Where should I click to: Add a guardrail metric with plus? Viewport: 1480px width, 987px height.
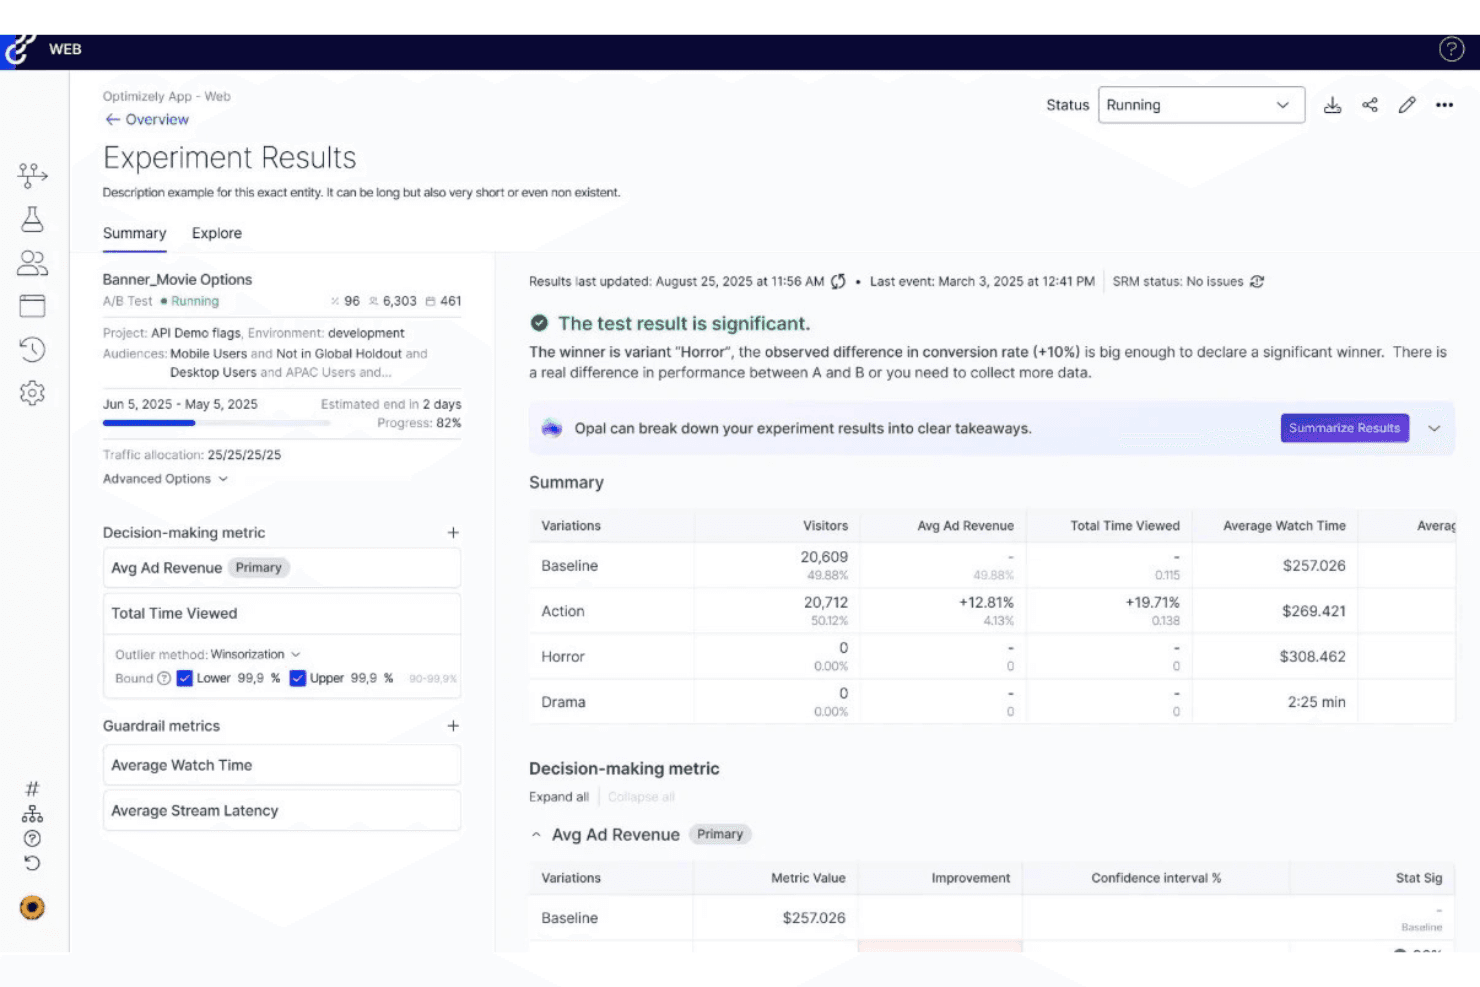pyautogui.click(x=453, y=726)
